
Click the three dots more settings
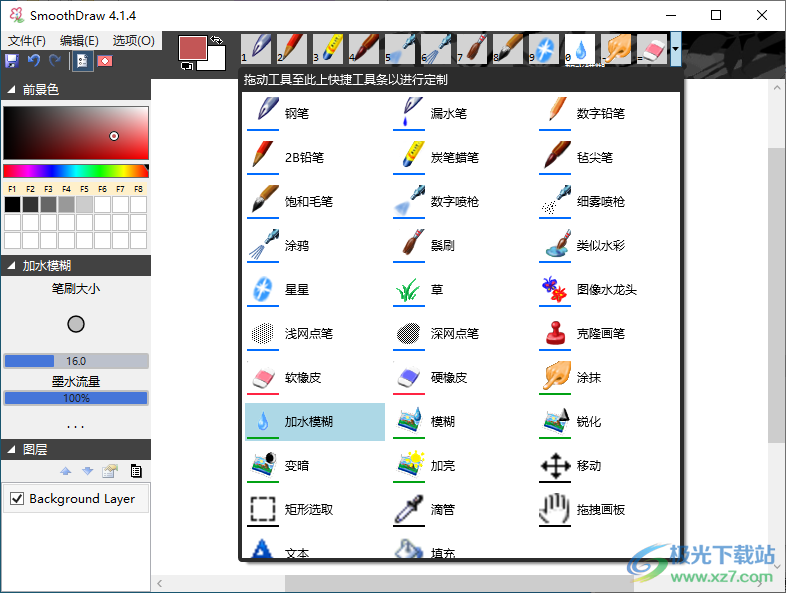tap(76, 427)
